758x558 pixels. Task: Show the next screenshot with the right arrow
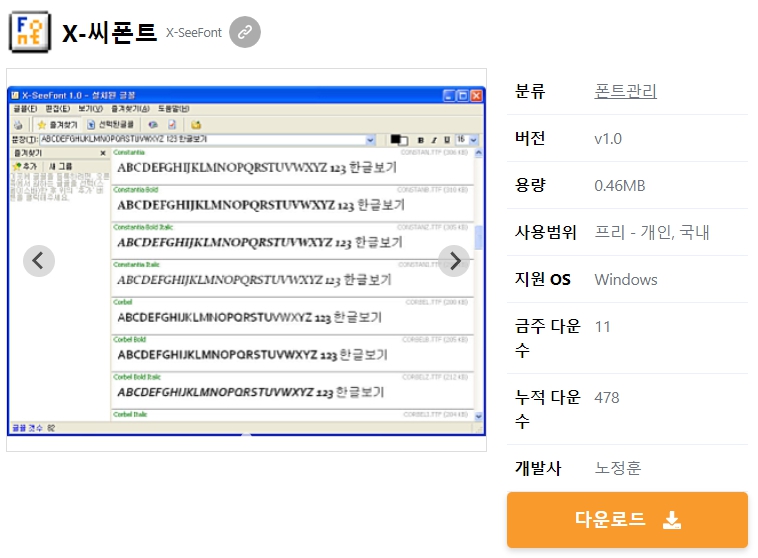[x=454, y=261]
